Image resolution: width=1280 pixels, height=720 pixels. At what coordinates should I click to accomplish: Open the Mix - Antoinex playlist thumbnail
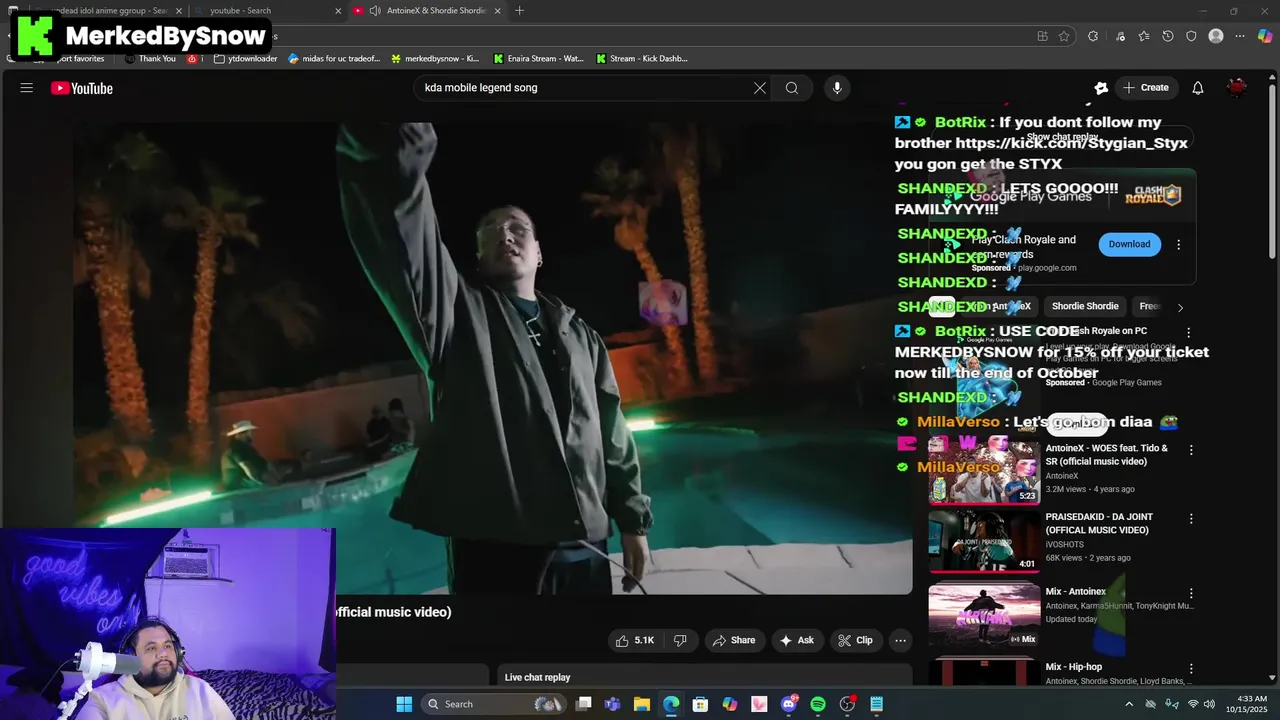[984, 615]
